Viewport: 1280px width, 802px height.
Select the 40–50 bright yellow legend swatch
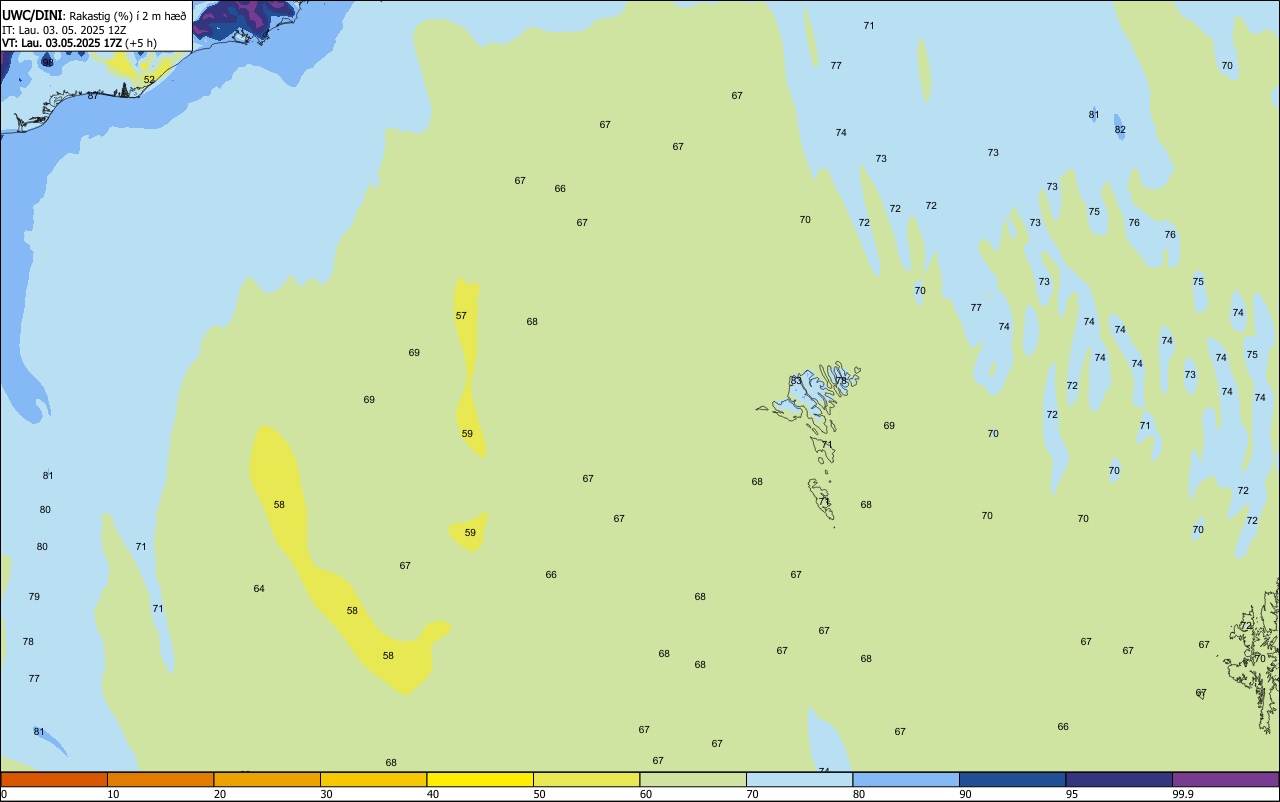480,779
